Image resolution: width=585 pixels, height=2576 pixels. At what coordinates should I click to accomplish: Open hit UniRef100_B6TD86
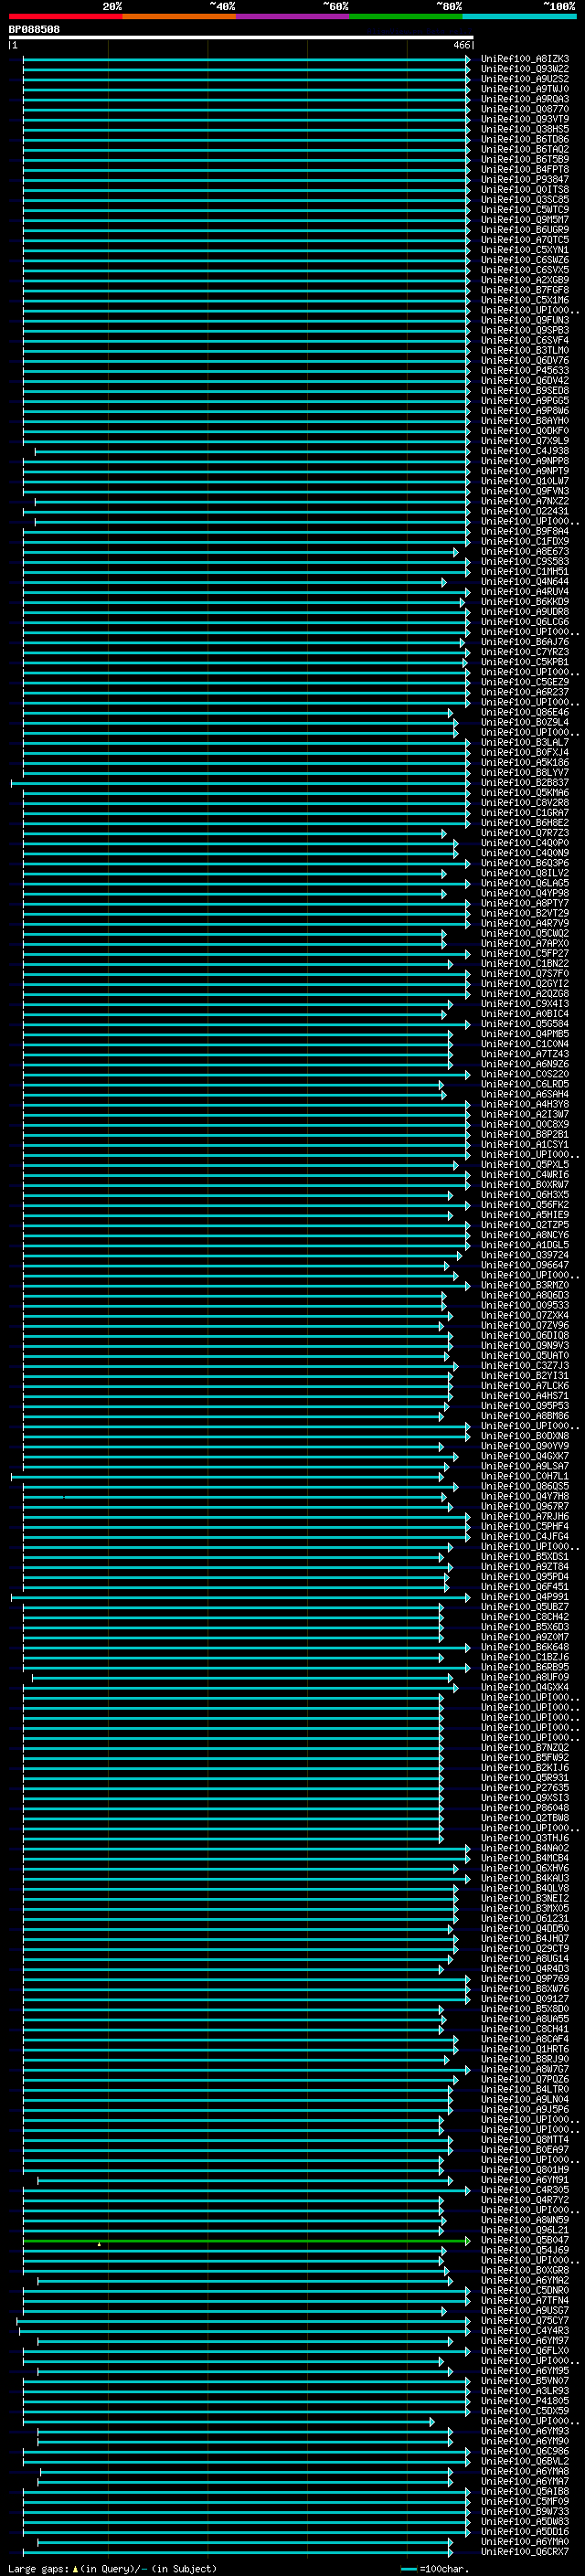click(x=525, y=139)
